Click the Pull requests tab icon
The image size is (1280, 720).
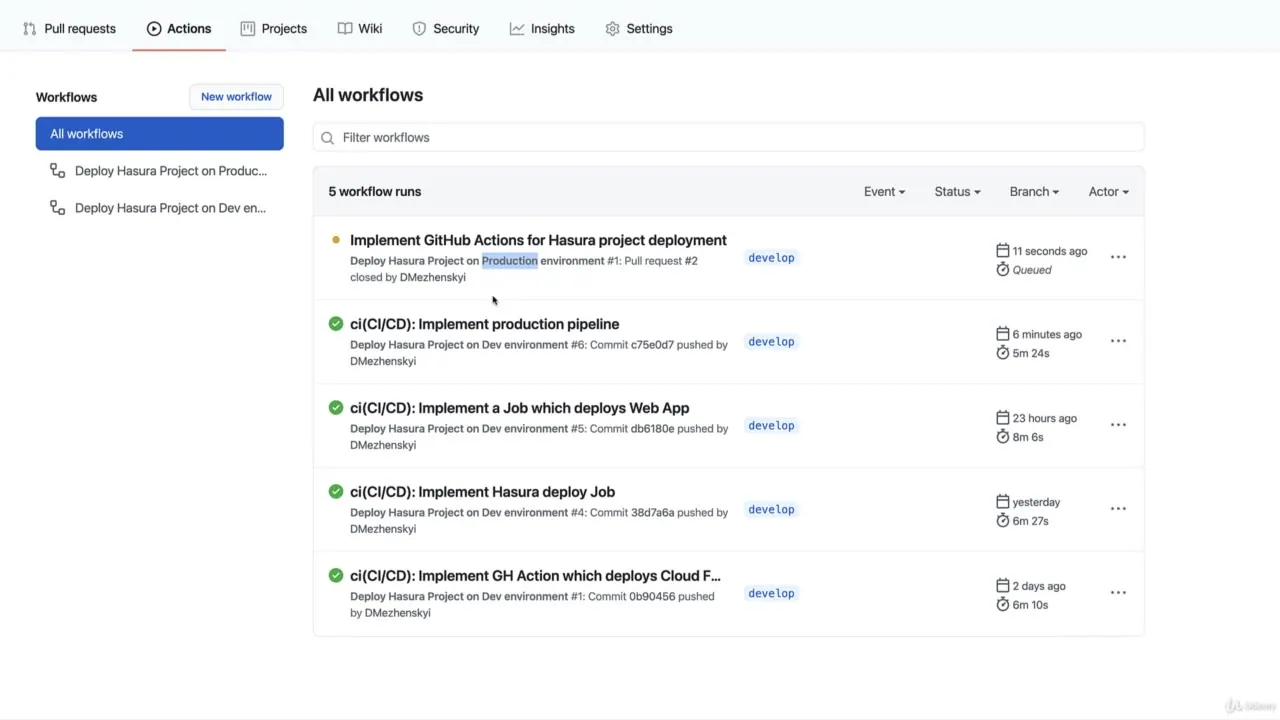(30, 29)
